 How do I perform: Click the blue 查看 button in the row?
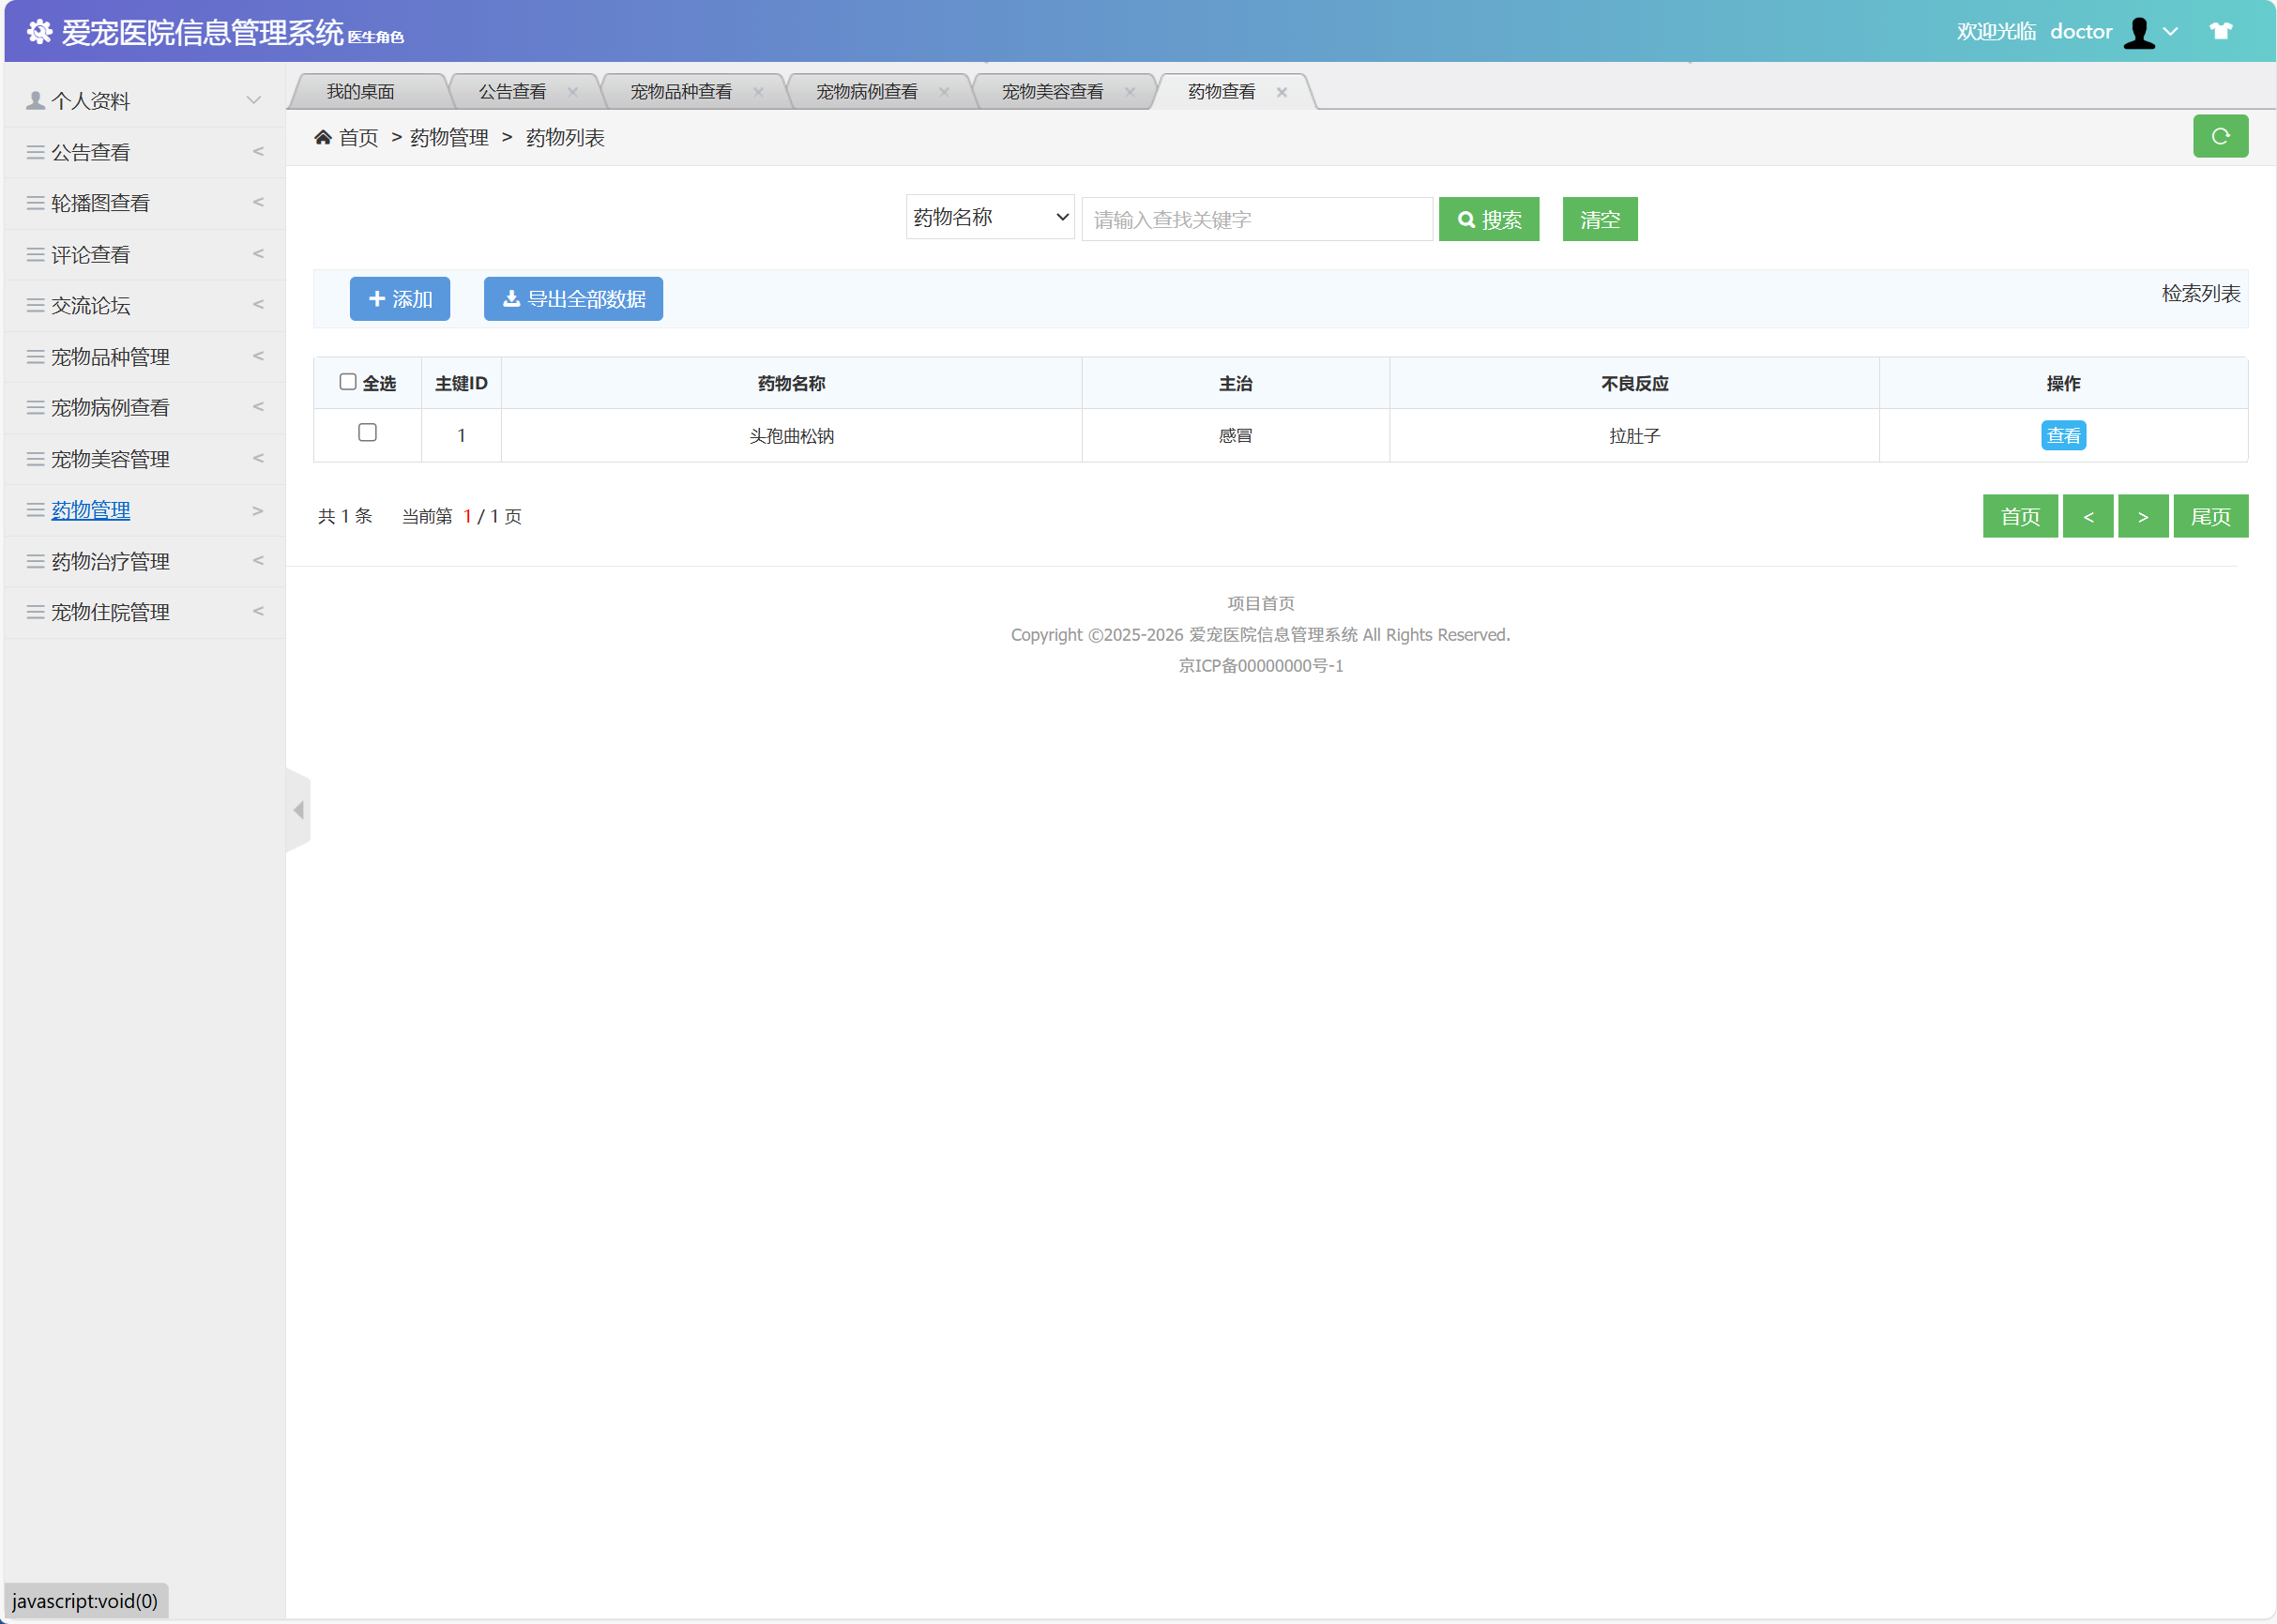tap(2062, 436)
